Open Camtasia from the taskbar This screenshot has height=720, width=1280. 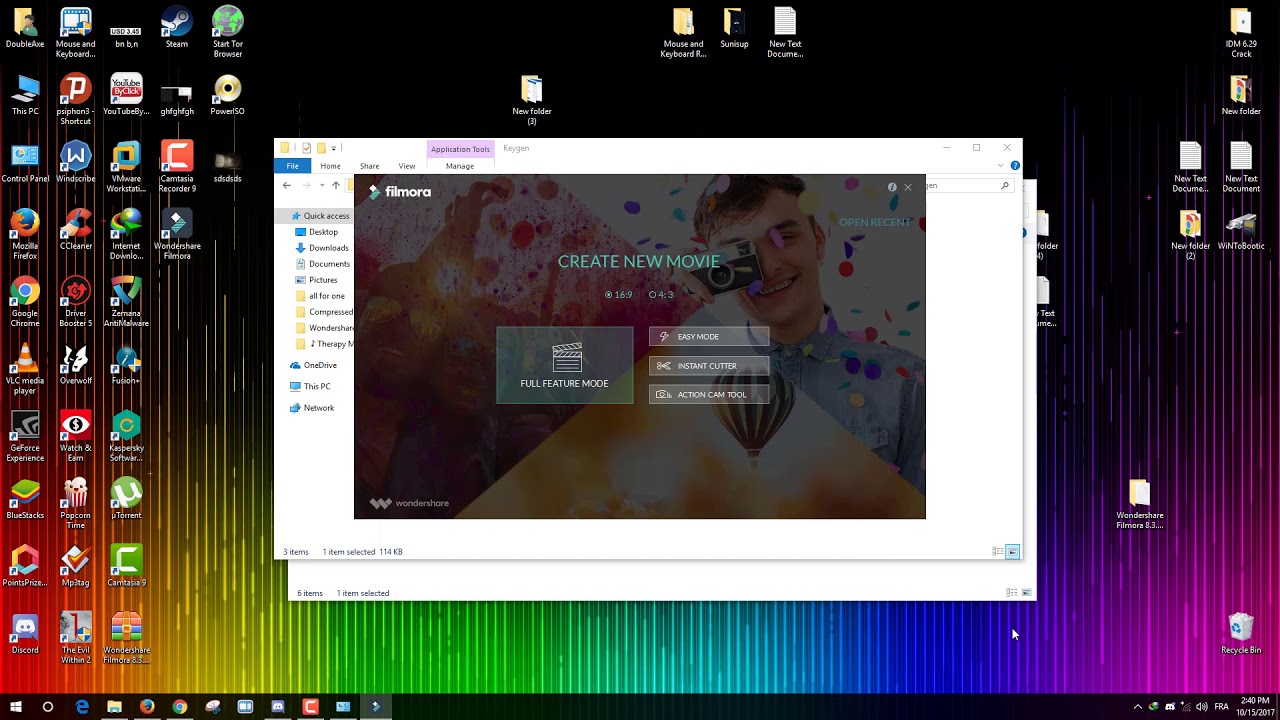[x=310, y=706]
